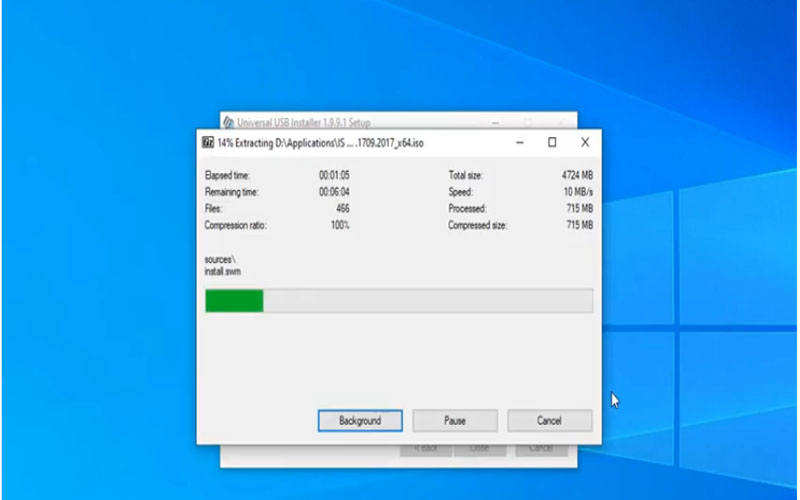The image size is (800, 500).
Task: Pause the extraction
Action: [x=455, y=420]
